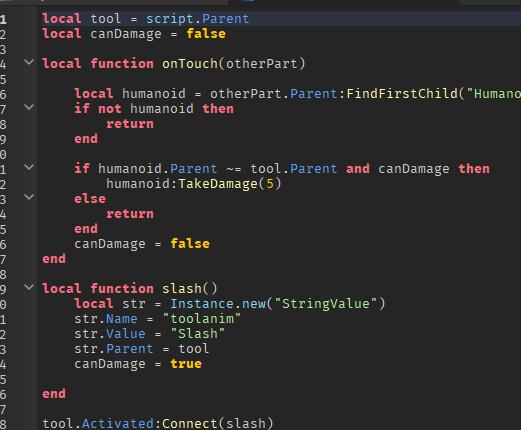The image size is (521, 430).
Task: Click 'and canDamage then' condition text
Action: [x=418, y=169]
